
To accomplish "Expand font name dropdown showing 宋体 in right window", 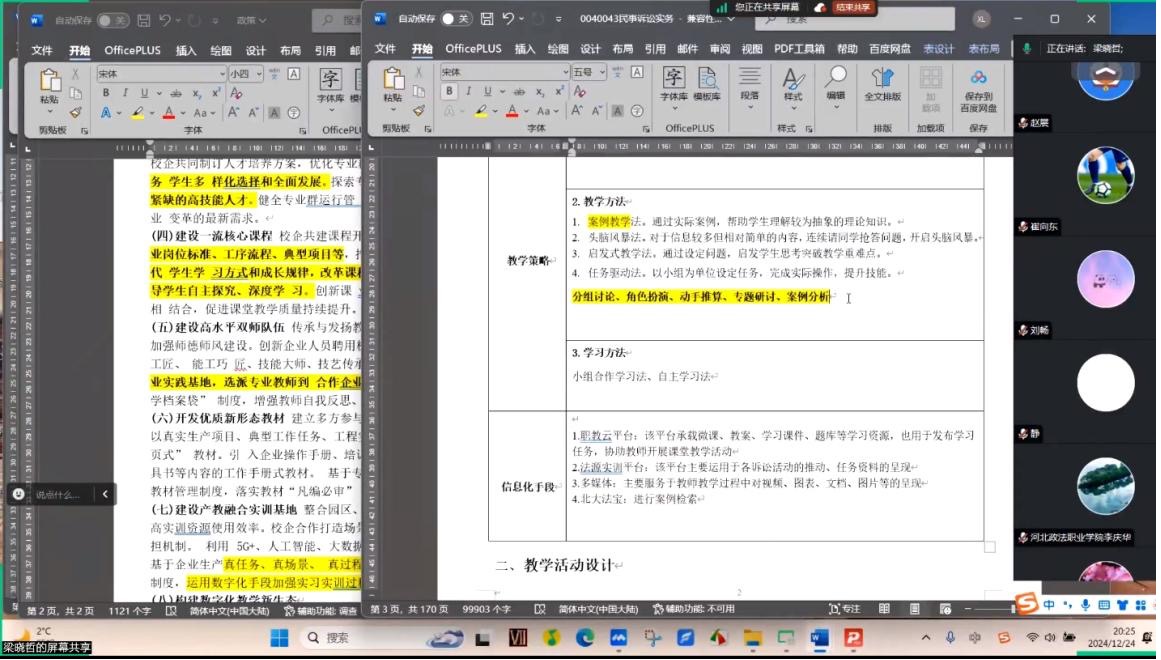I will tap(564, 72).
